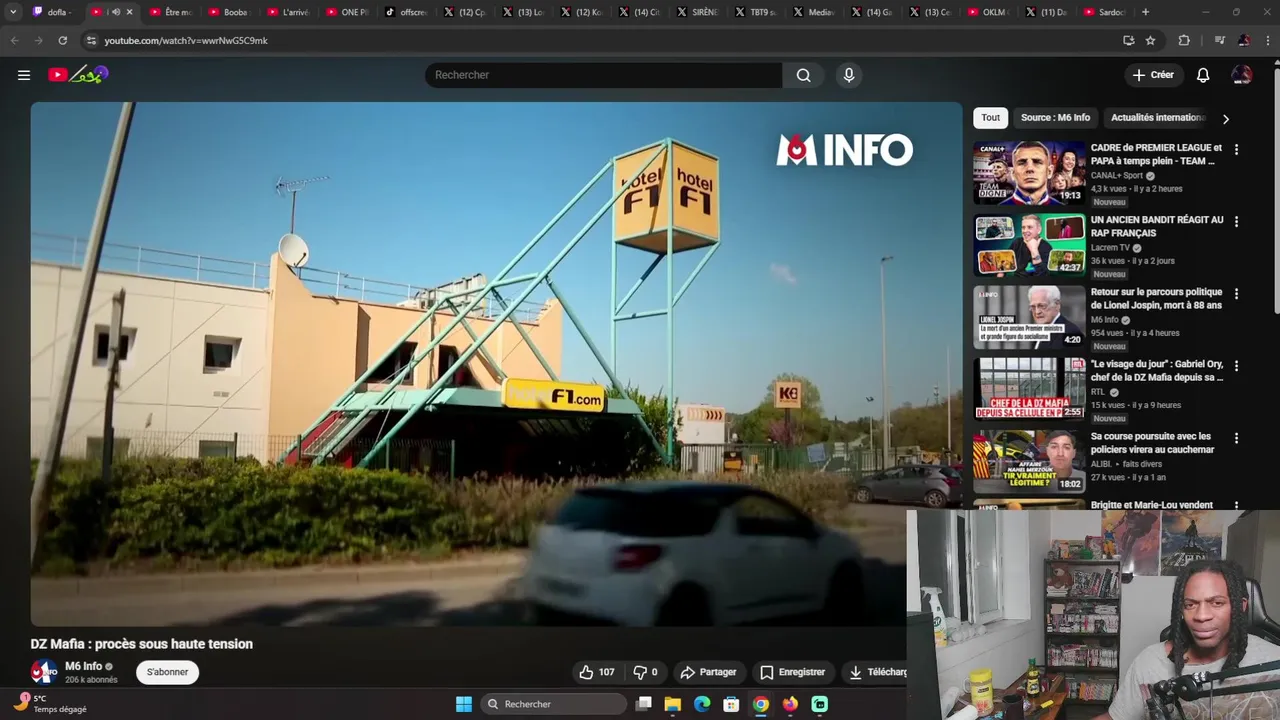Open Microsoft Store from taskbar
Screen dimensions: 1280x720
(x=731, y=704)
